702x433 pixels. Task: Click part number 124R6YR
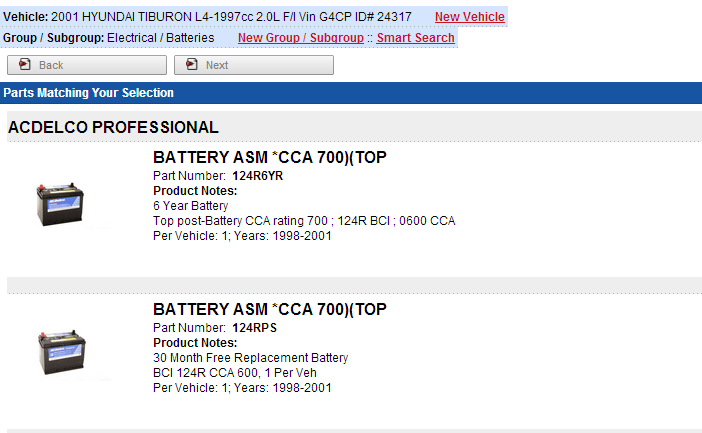(257, 176)
